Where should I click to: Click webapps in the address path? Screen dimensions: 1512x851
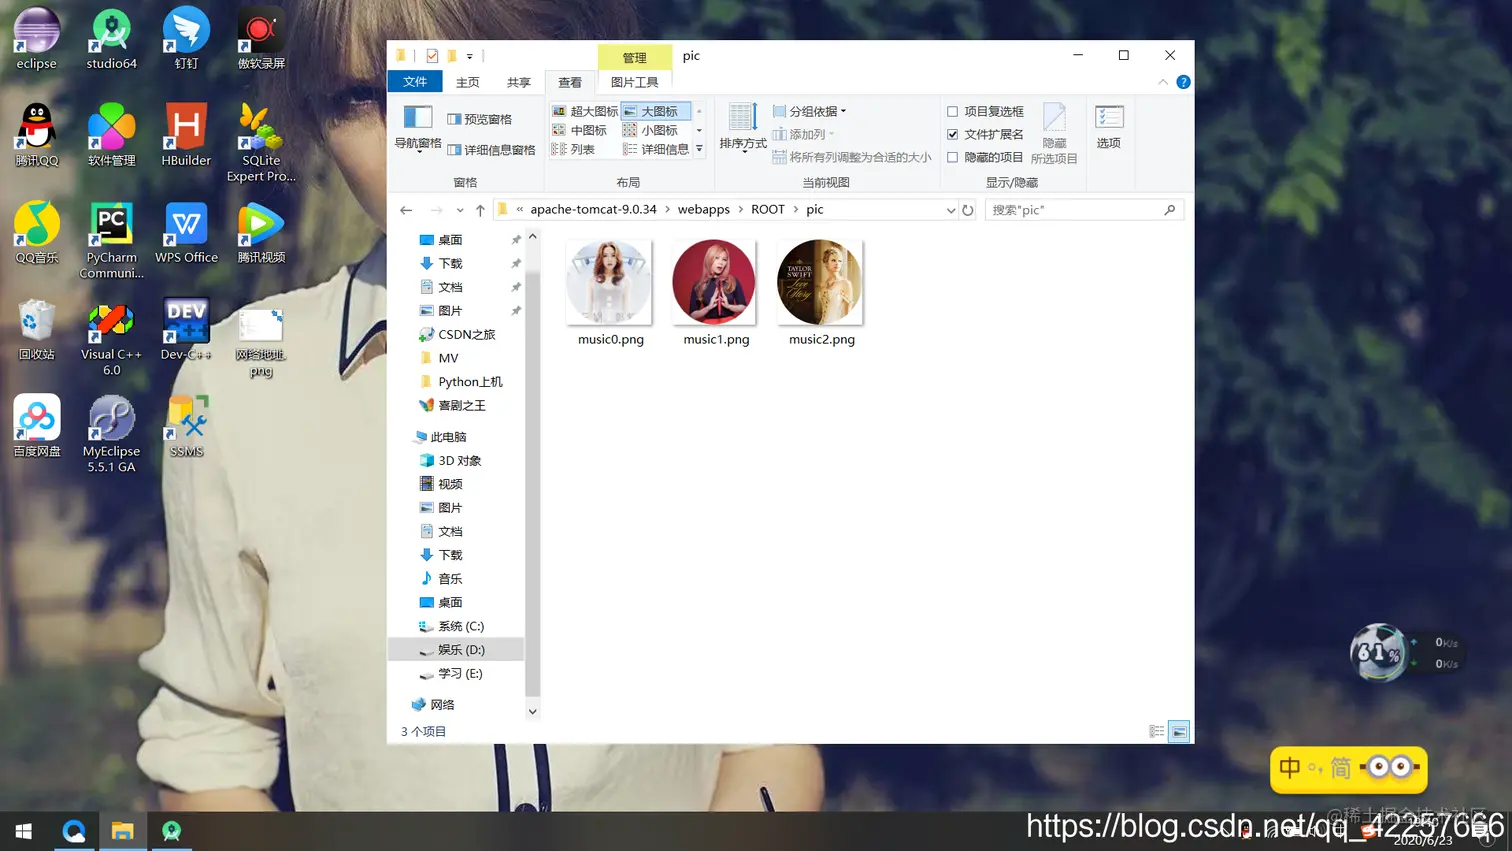click(704, 210)
